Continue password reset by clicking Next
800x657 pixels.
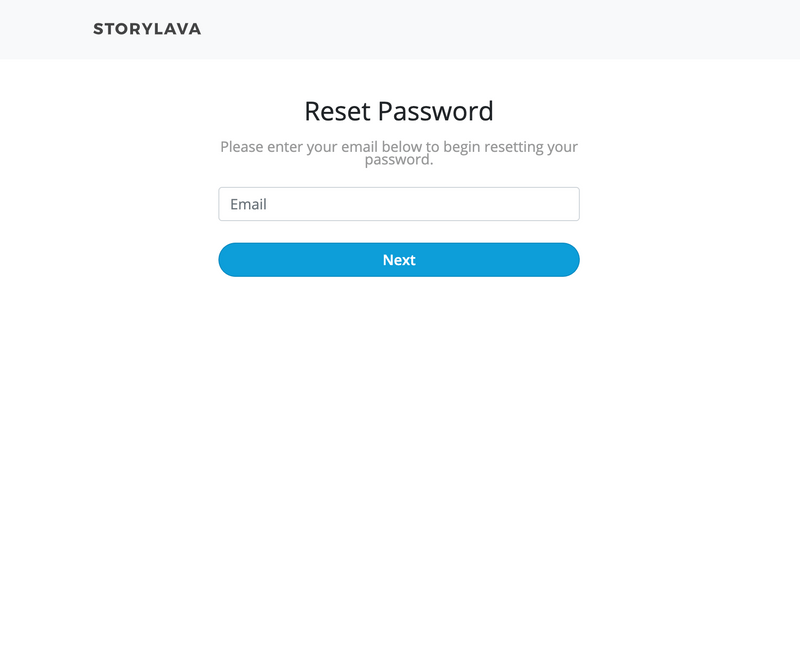coord(399,260)
